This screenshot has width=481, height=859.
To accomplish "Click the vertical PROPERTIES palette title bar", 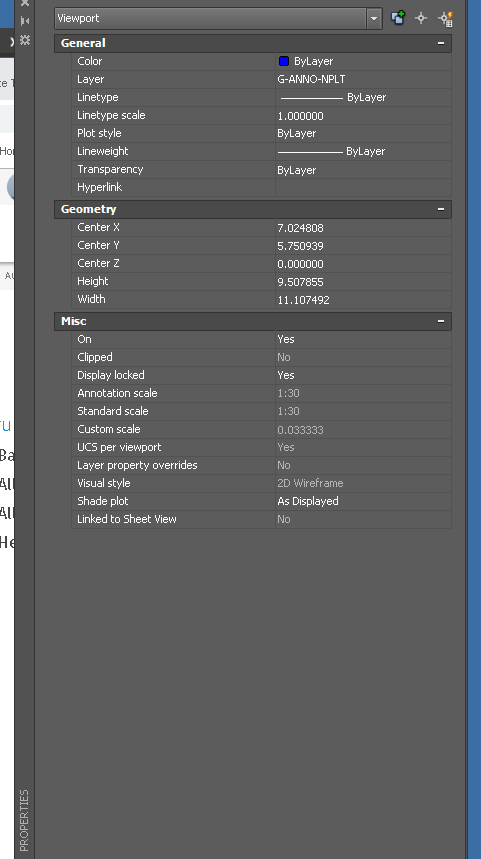I will tap(25, 820).
